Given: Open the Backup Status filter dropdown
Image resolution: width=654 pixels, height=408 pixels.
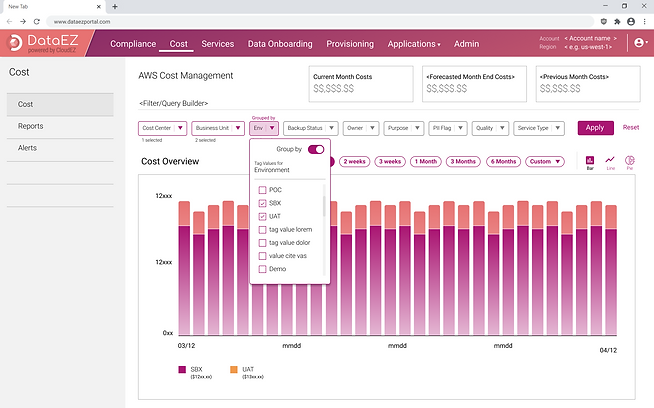Looking at the screenshot, I should point(310,128).
